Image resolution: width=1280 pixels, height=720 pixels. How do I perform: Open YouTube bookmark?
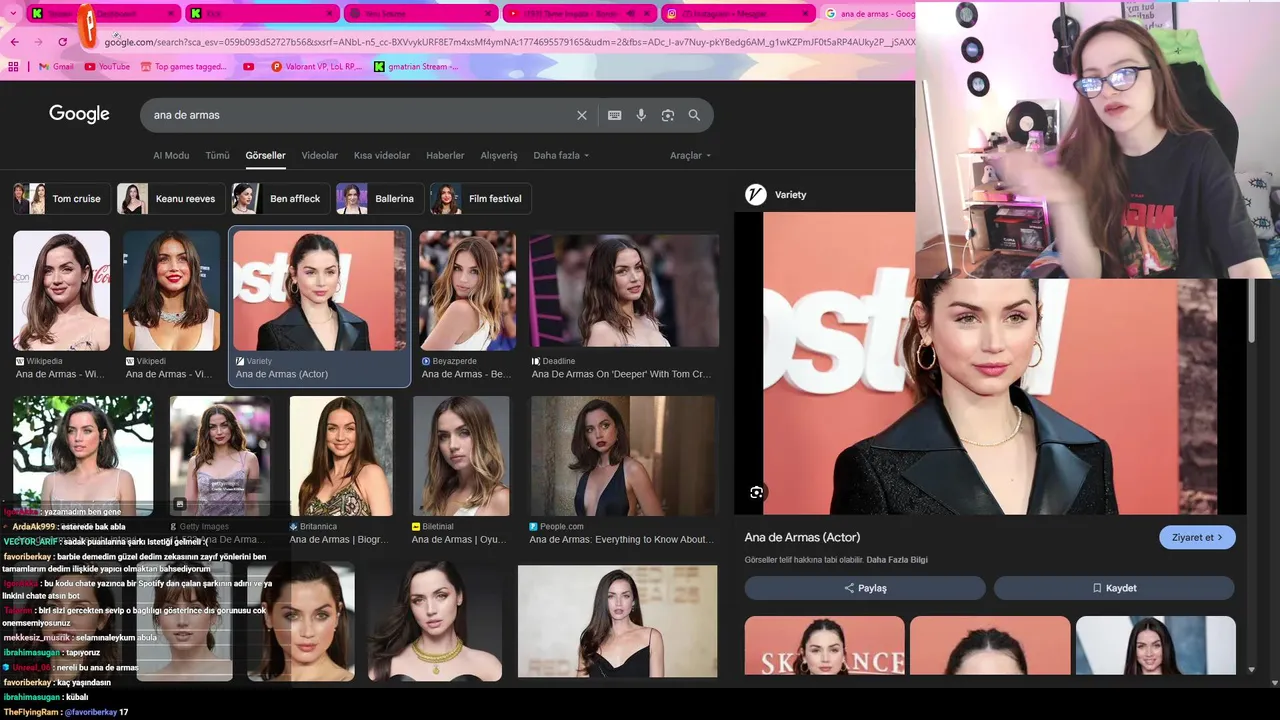(107, 67)
